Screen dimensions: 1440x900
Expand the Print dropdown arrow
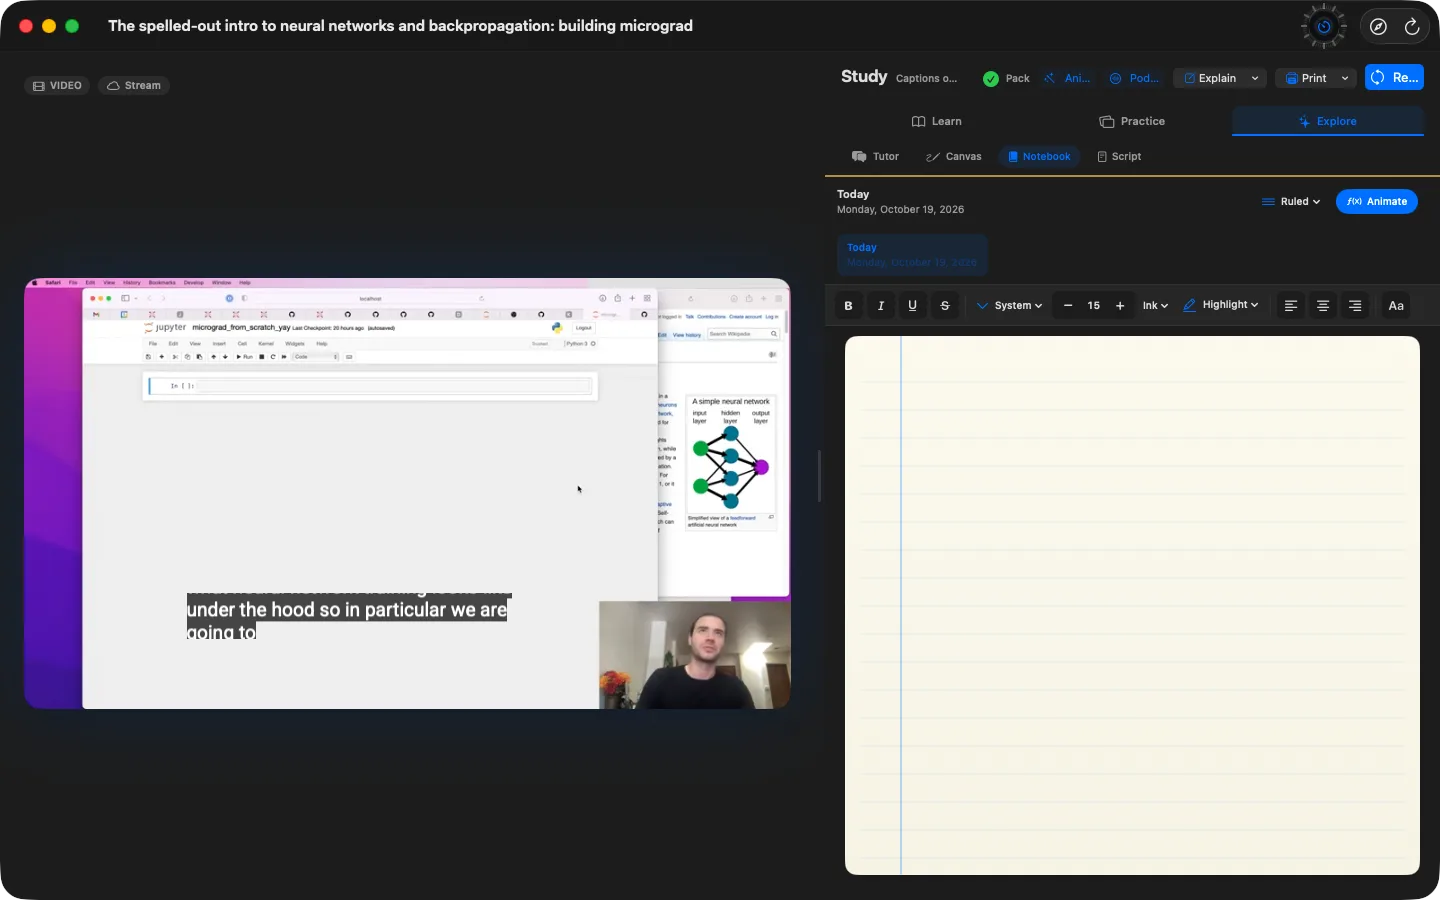[x=1345, y=78]
